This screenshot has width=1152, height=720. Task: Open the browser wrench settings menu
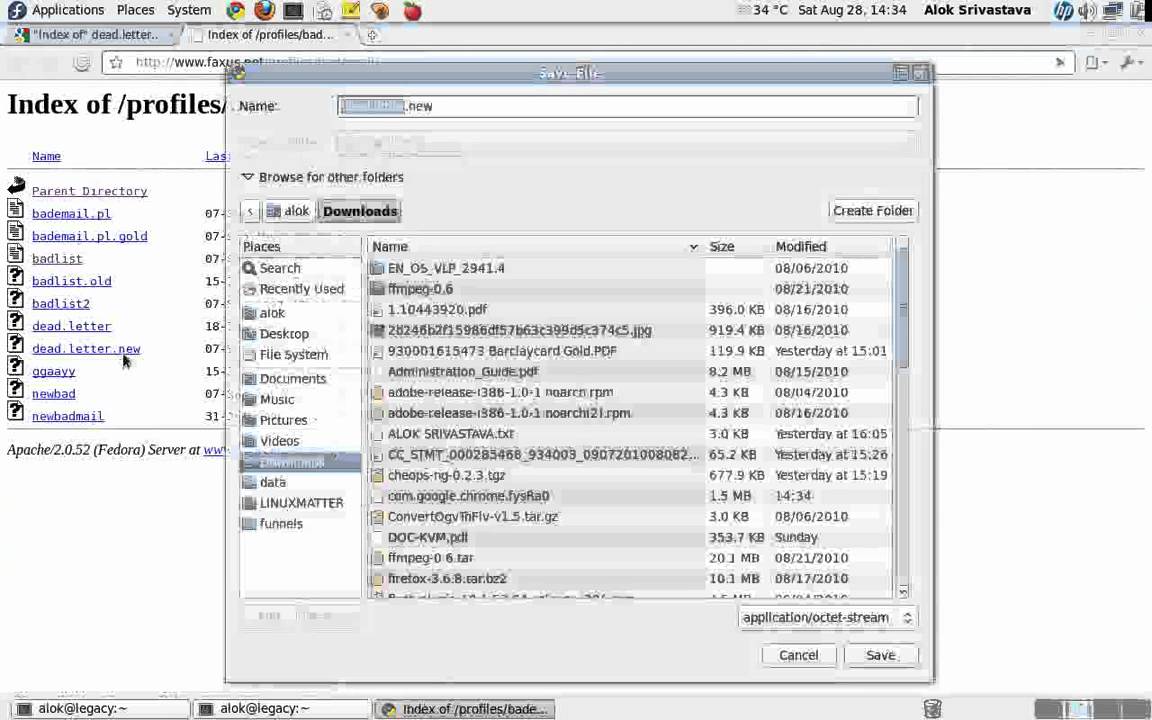(1130, 63)
